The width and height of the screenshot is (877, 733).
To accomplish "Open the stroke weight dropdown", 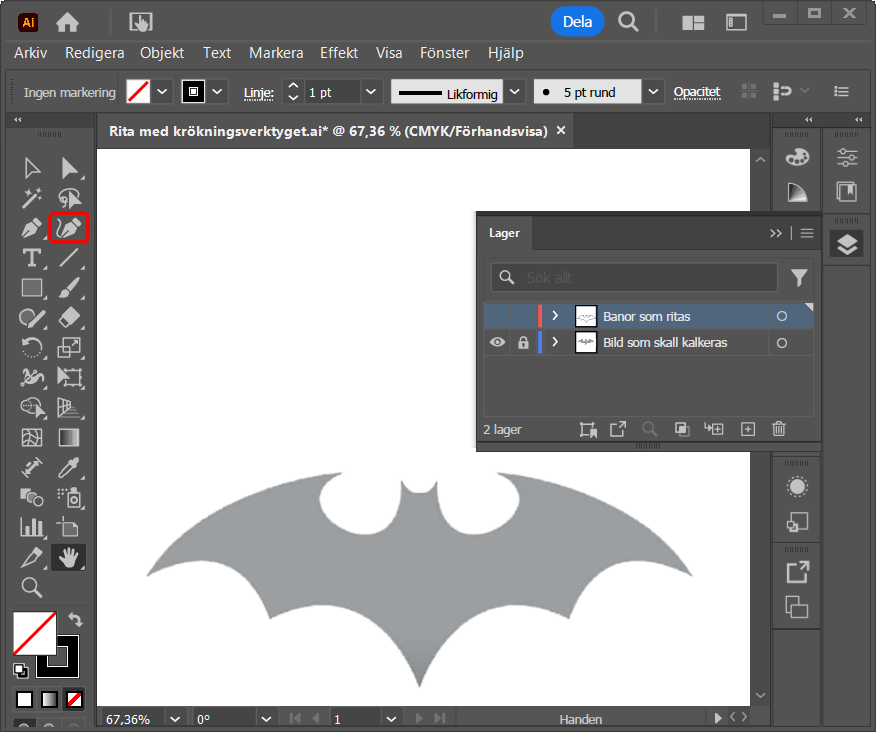I will pos(371,92).
